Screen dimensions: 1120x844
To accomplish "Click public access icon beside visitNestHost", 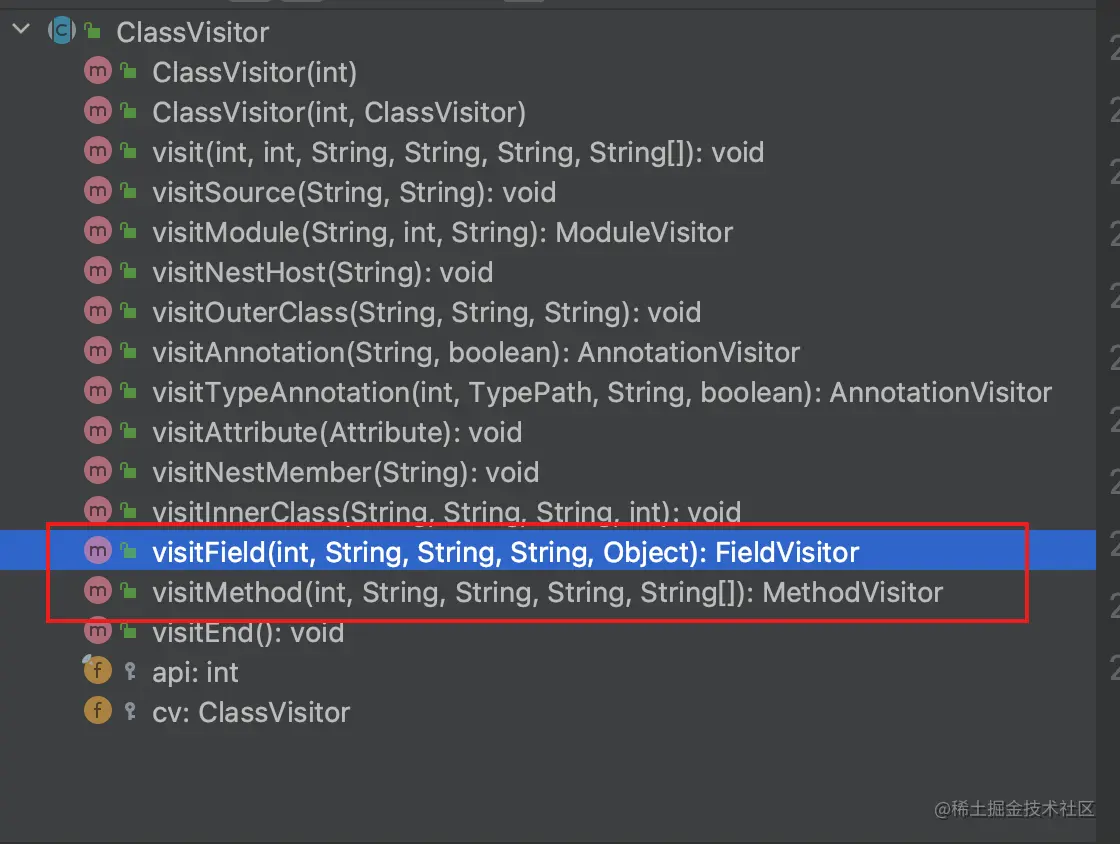I will point(129,271).
